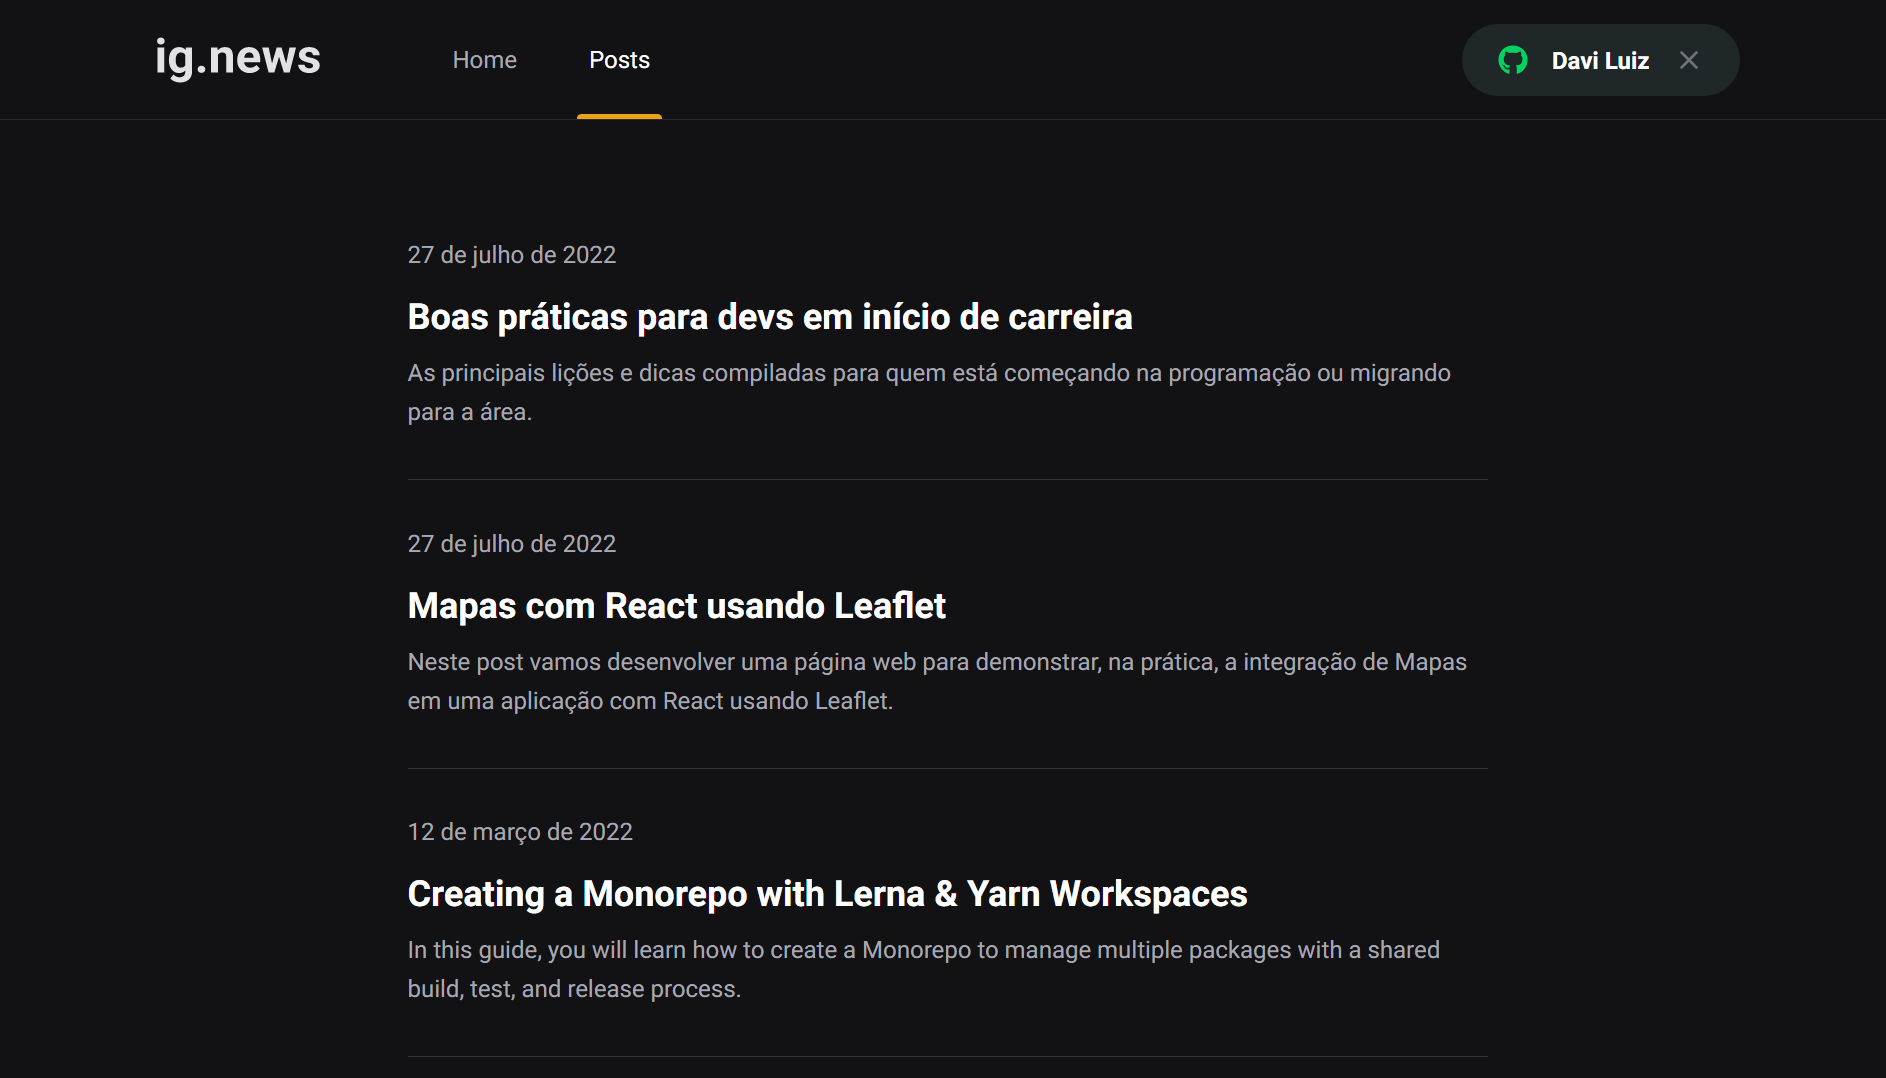Click the date above 'Mapas com React usando Leaflet'
Image resolution: width=1886 pixels, height=1078 pixels.
click(511, 544)
